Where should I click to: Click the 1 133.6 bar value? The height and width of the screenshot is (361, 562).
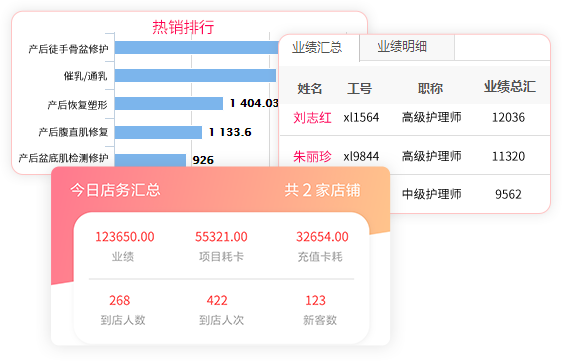tap(230, 132)
